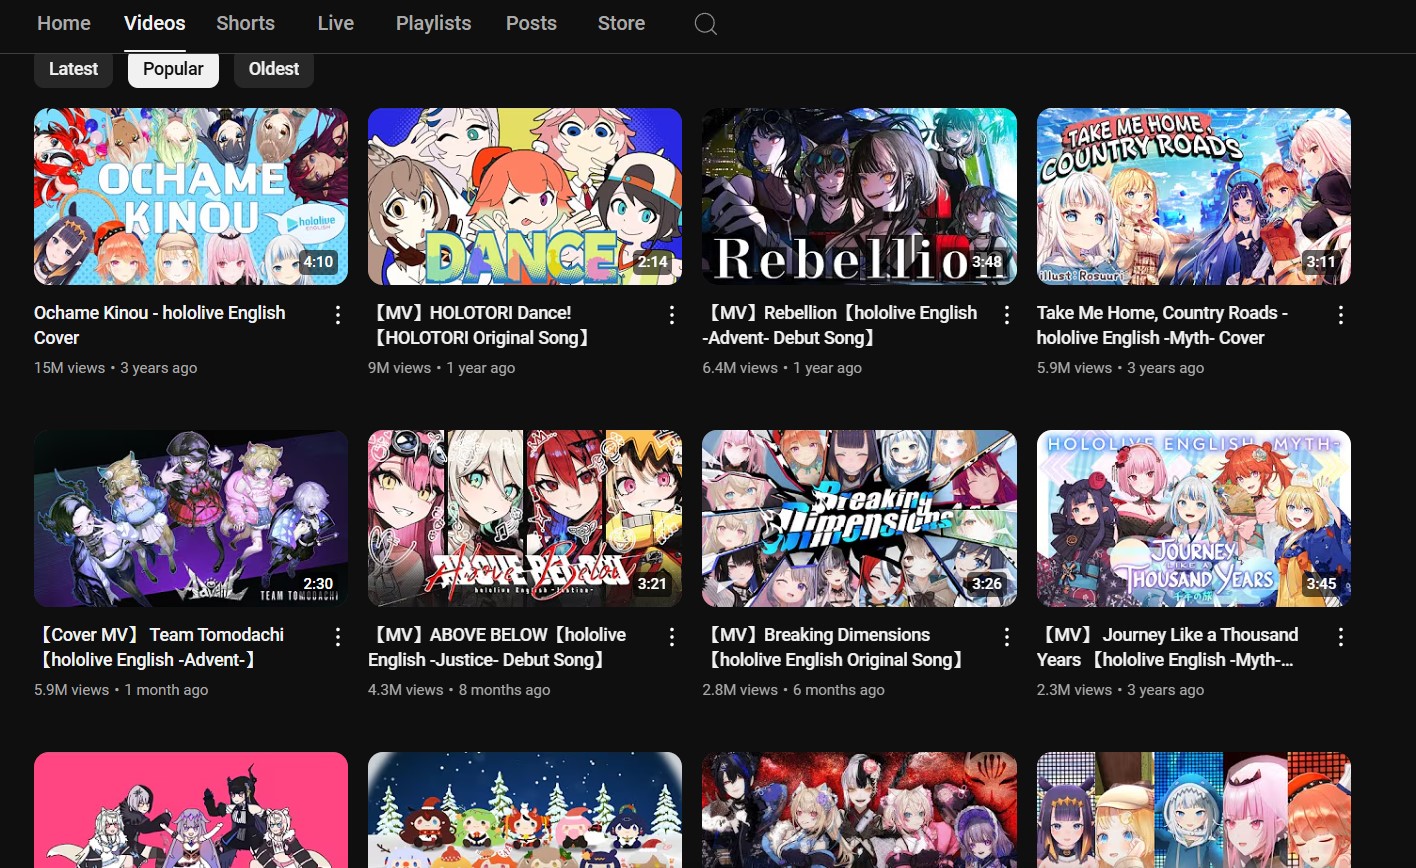Open more options for ABOVE BELOW video
The image size is (1416, 868).
[x=672, y=637]
